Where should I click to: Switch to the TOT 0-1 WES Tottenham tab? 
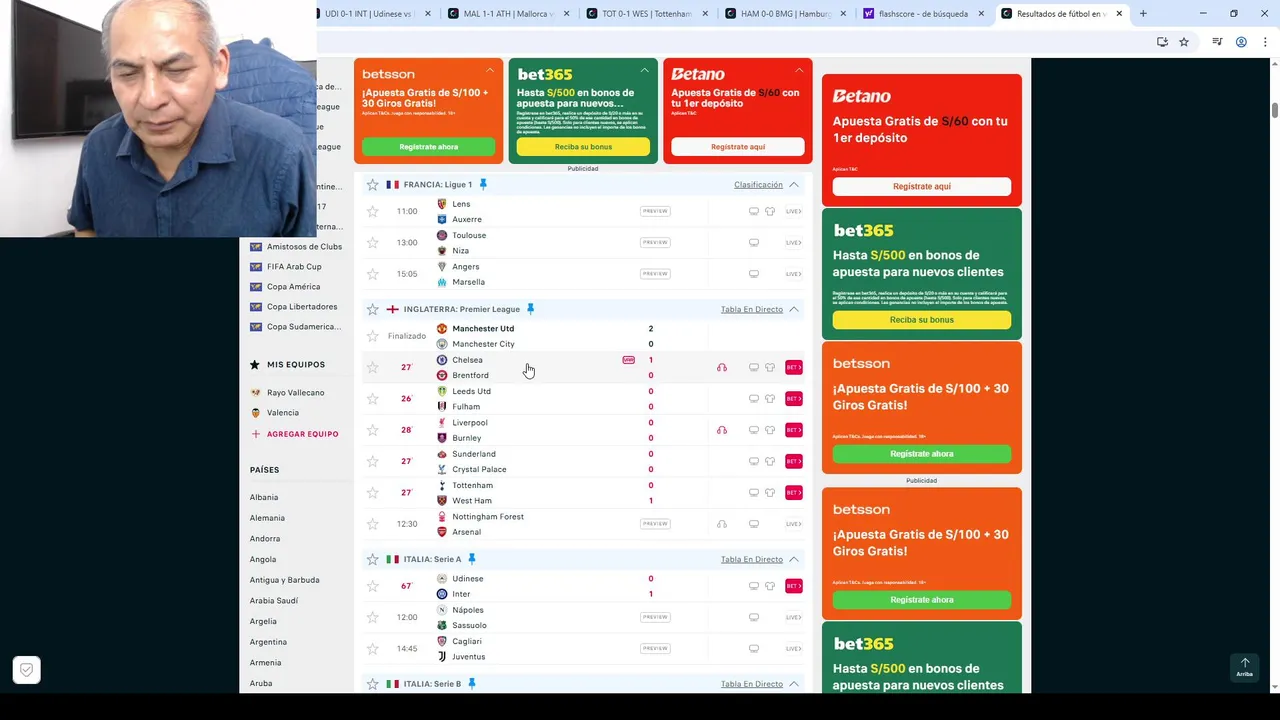tap(646, 14)
